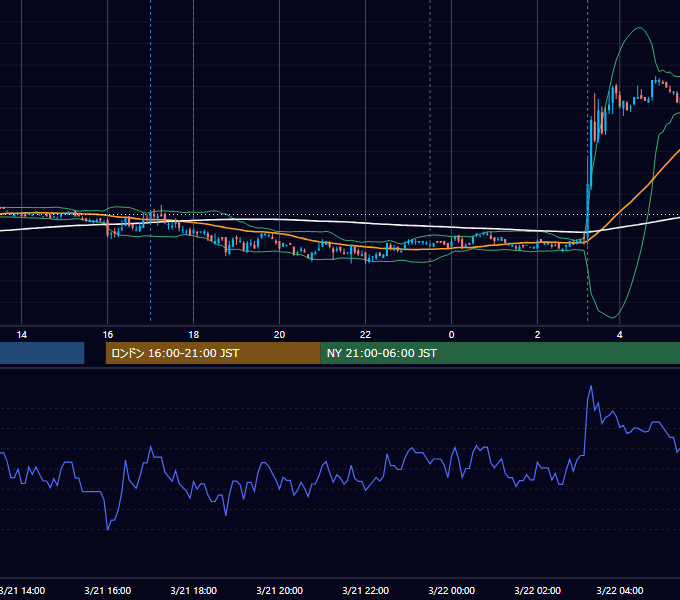Click the 3/21 22:00 time label

coord(366,590)
